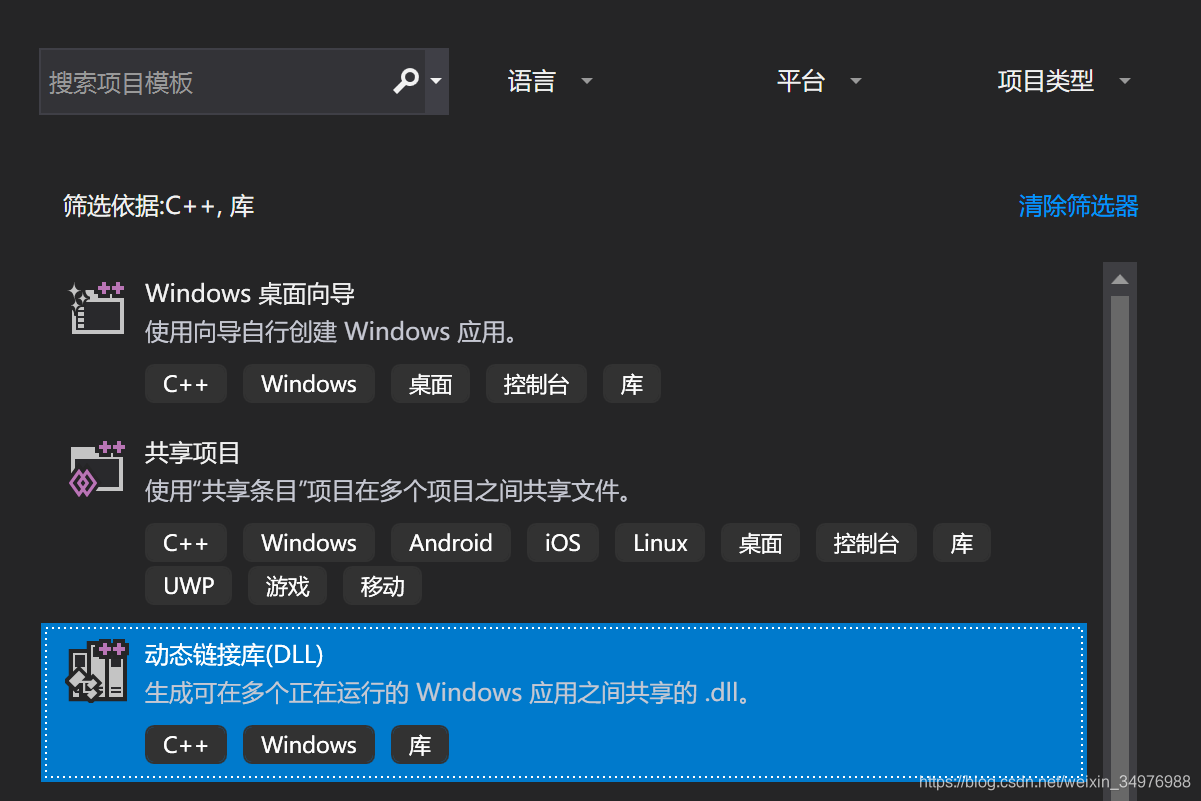Click the C++ tag under 动态链接库(DLL)

point(186,745)
